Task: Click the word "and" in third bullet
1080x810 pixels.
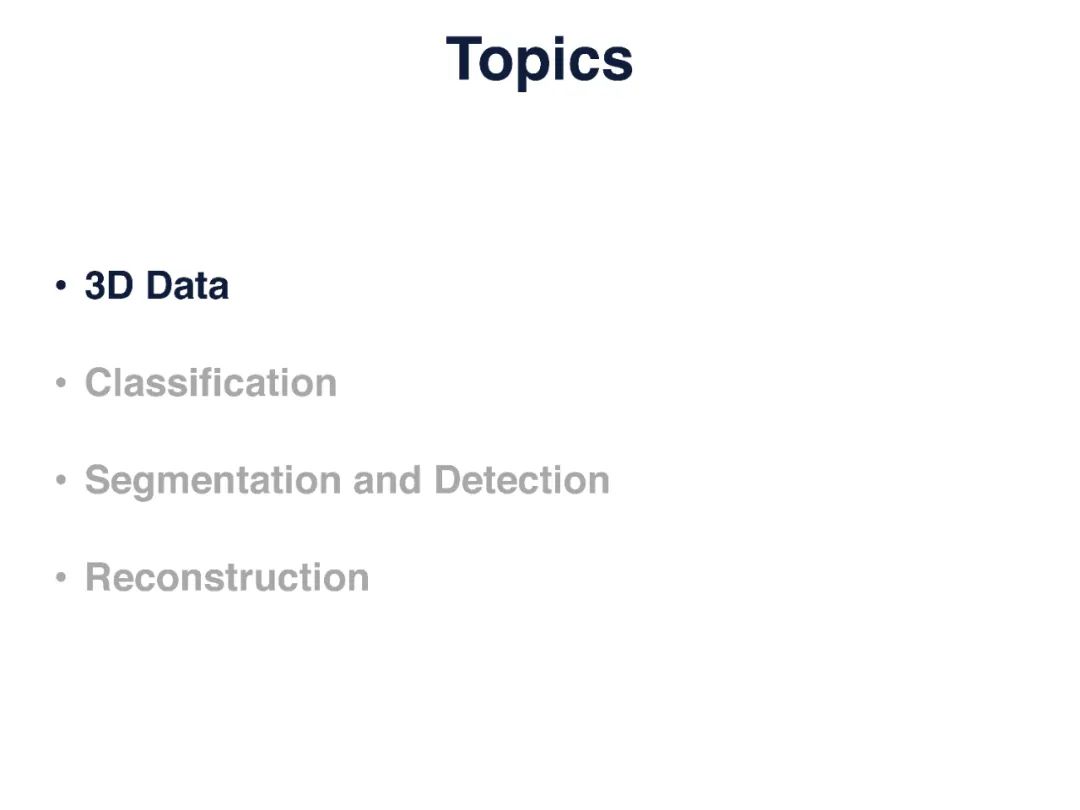Action: 388,480
